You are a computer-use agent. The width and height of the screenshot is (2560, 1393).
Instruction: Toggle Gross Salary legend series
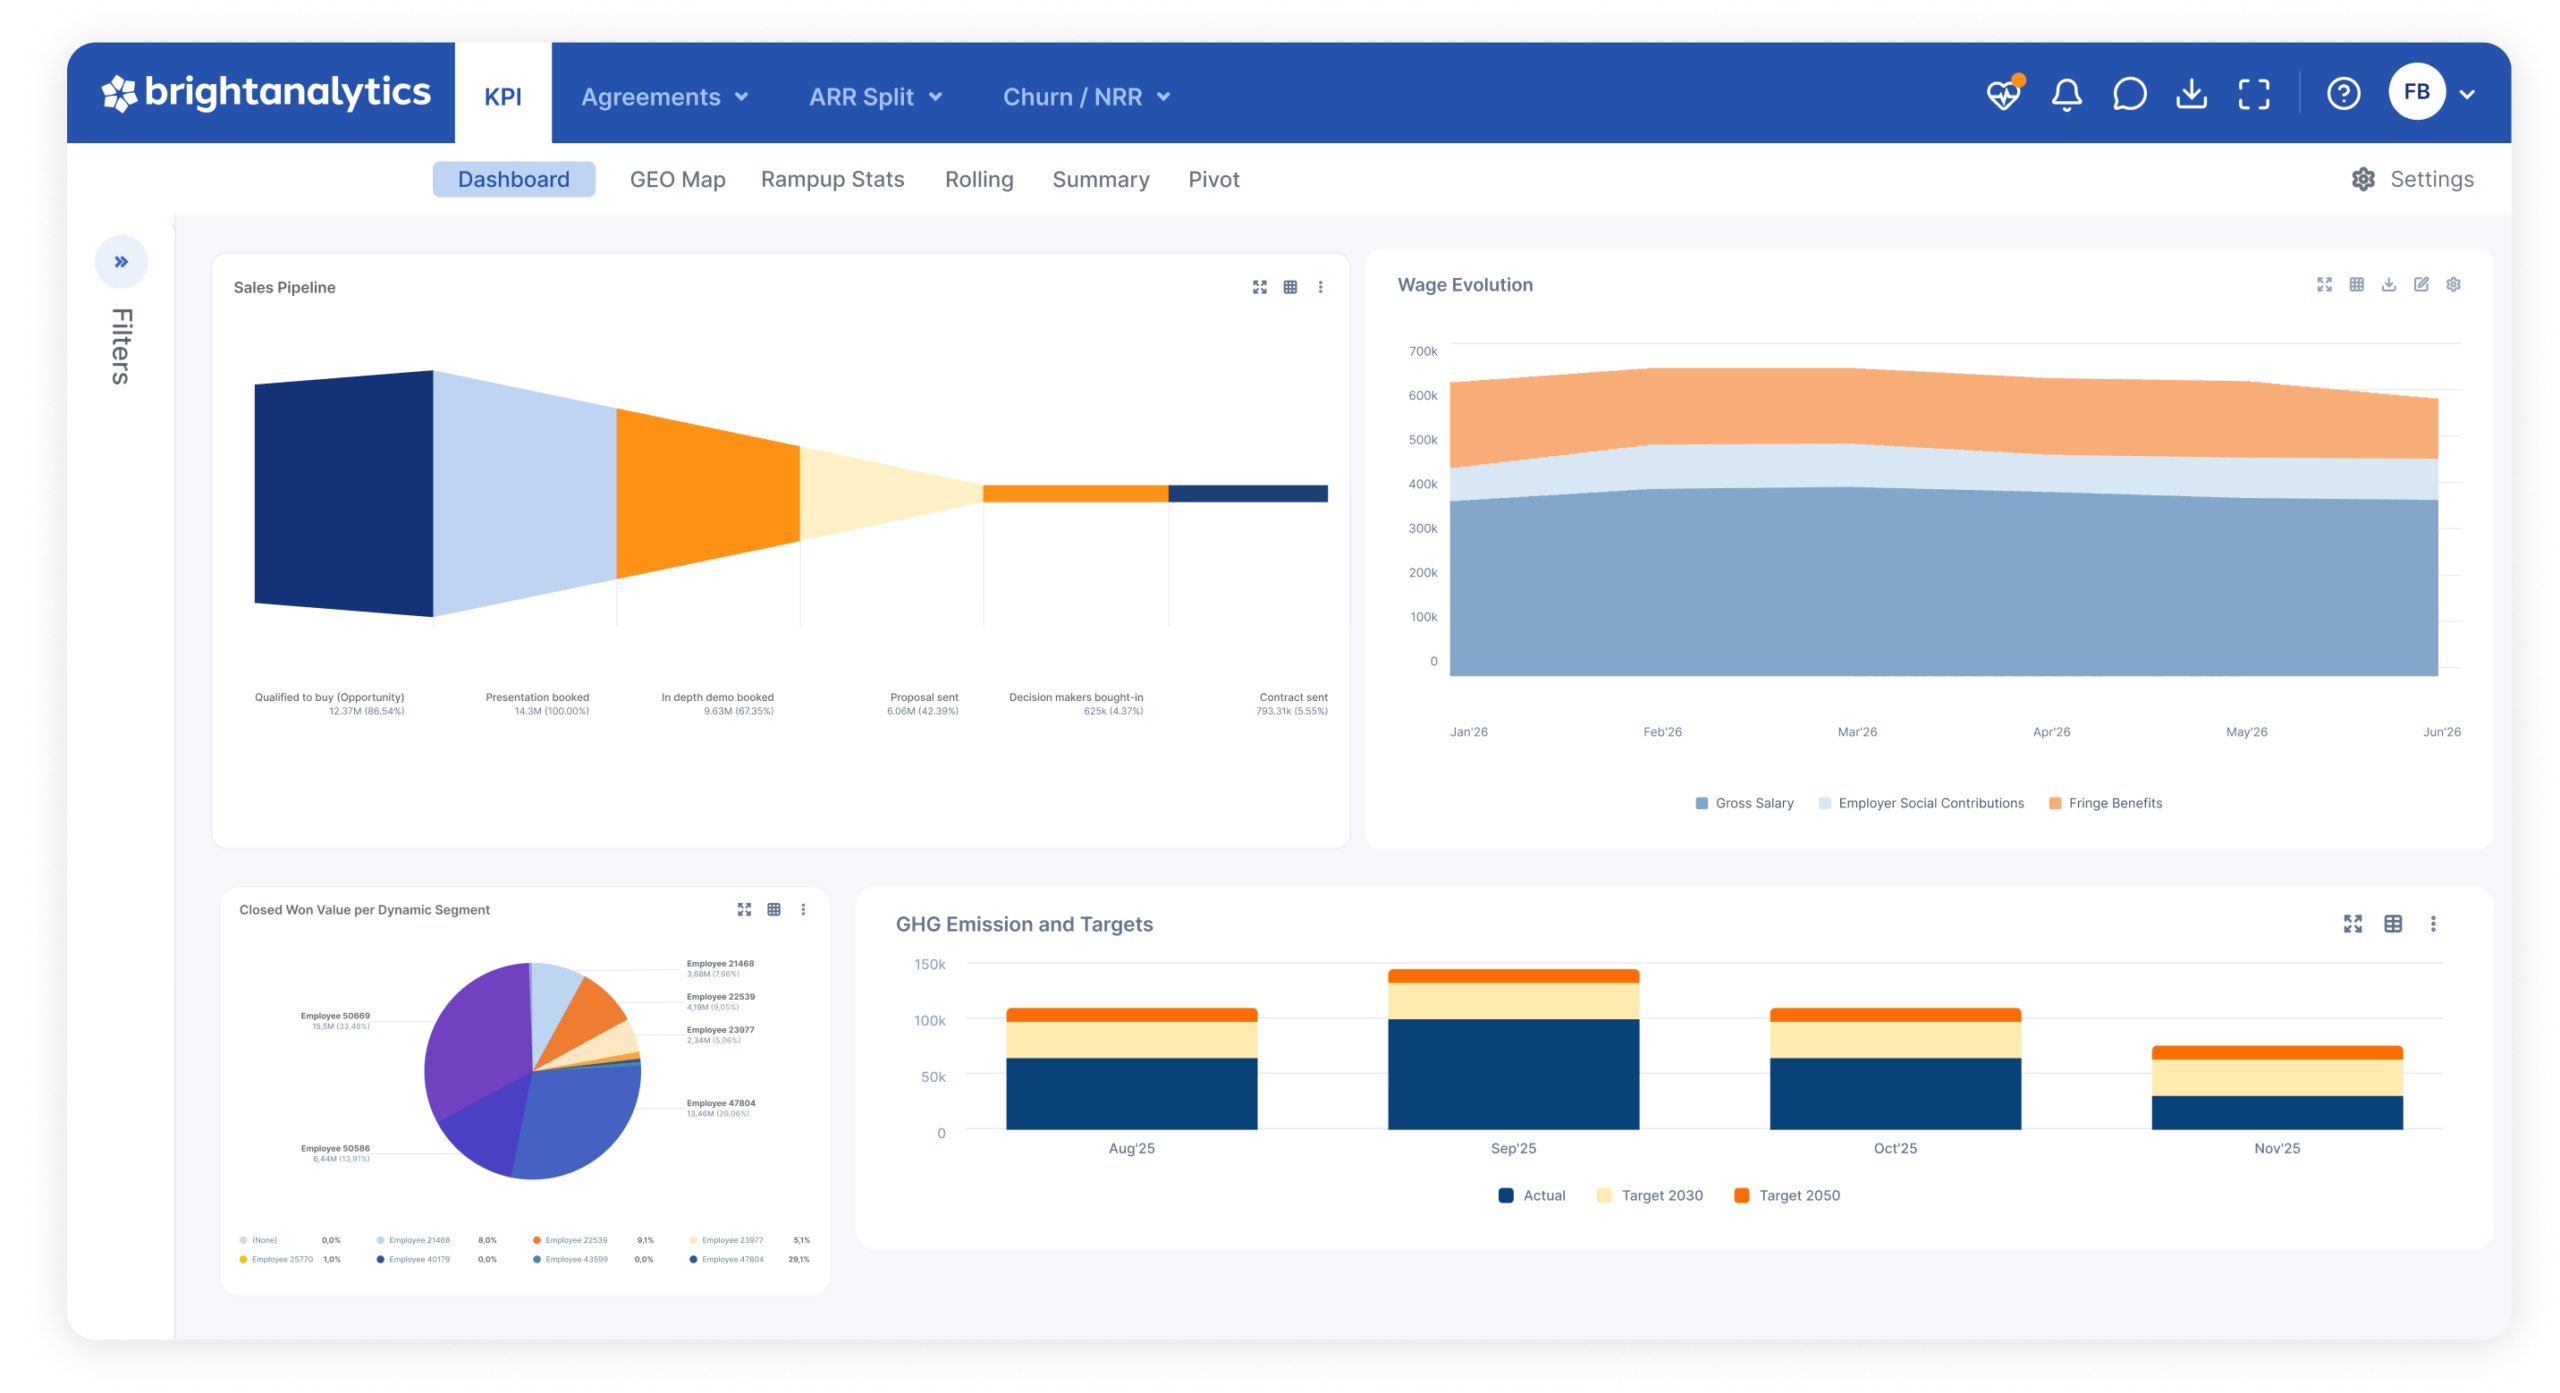[1743, 803]
